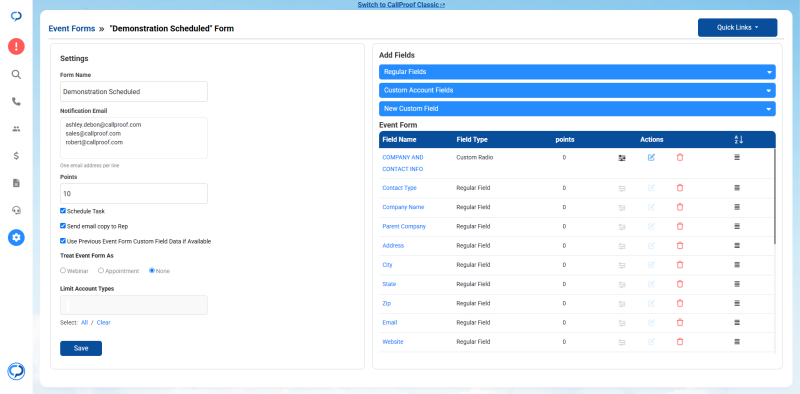The width and height of the screenshot is (800, 394).
Task: Open the contacts people icon in sidebar
Action: tap(16, 129)
